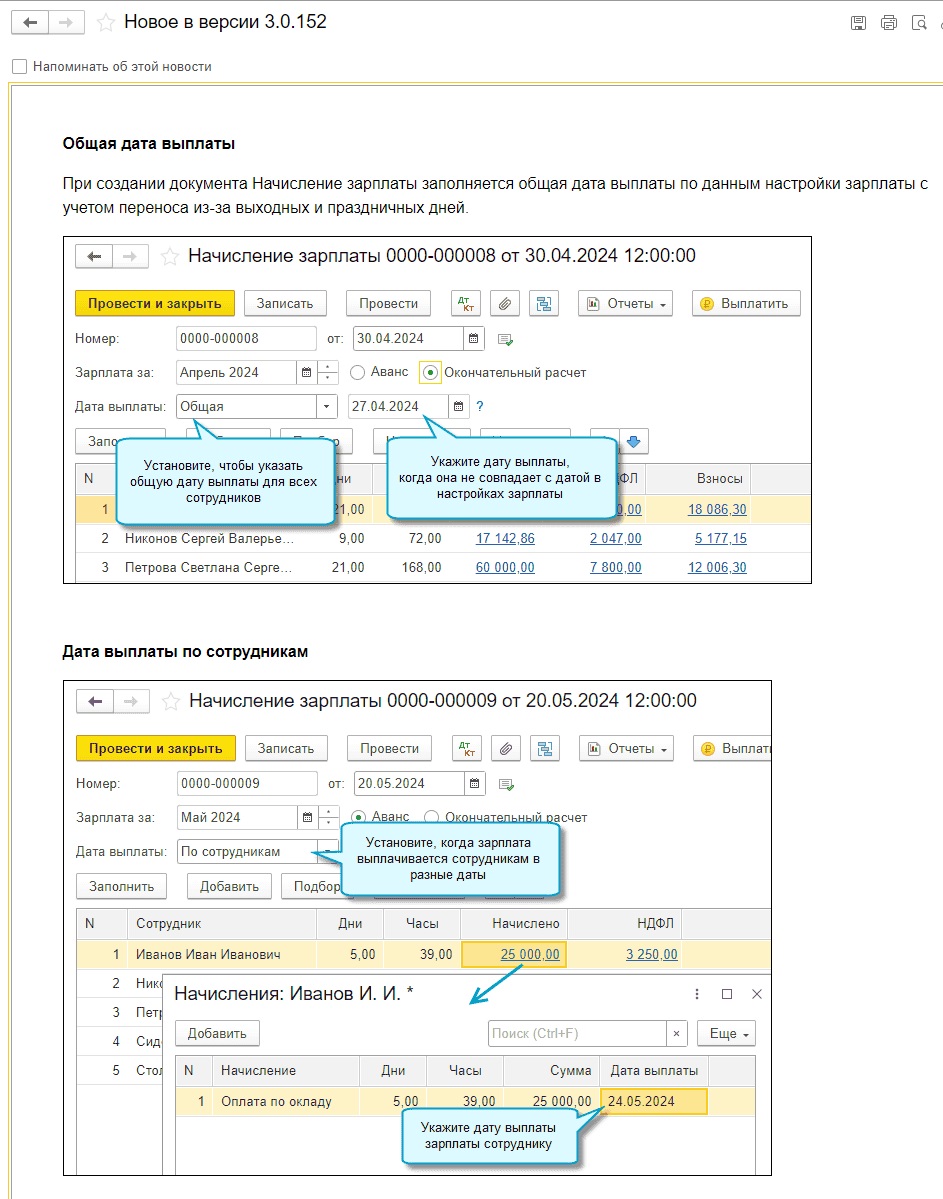Screen dimensions: 943x1199
Task: Click month stepper beside 'Май 2024'
Action: click(328, 817)
